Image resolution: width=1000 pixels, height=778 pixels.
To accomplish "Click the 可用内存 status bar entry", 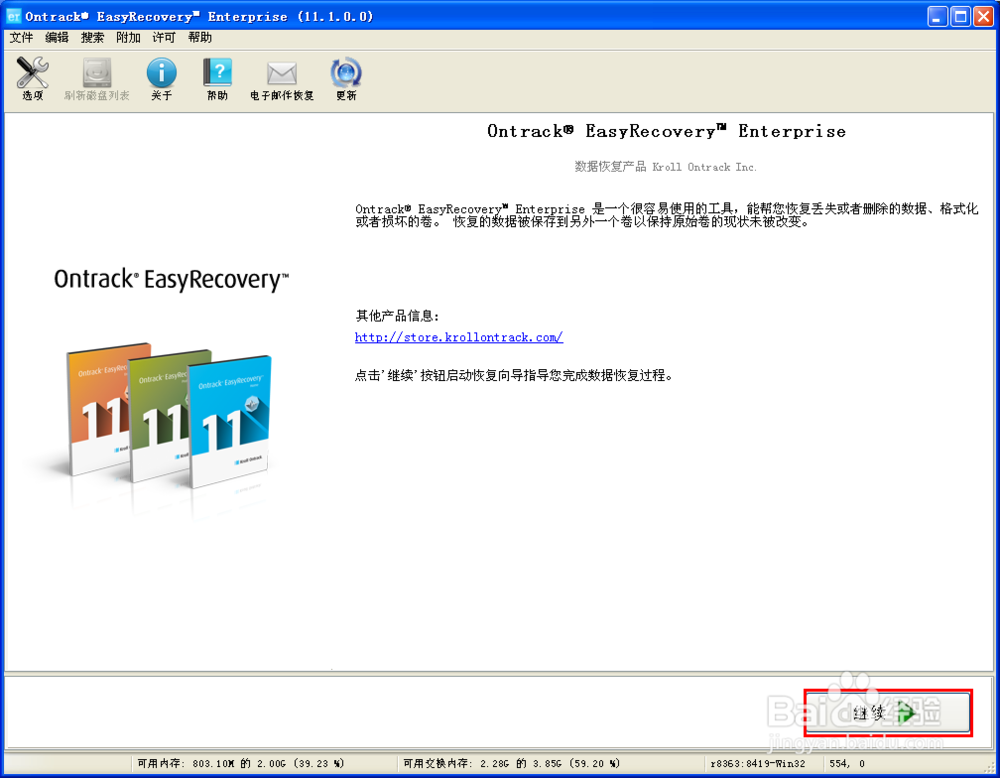I will coord(240,763).
